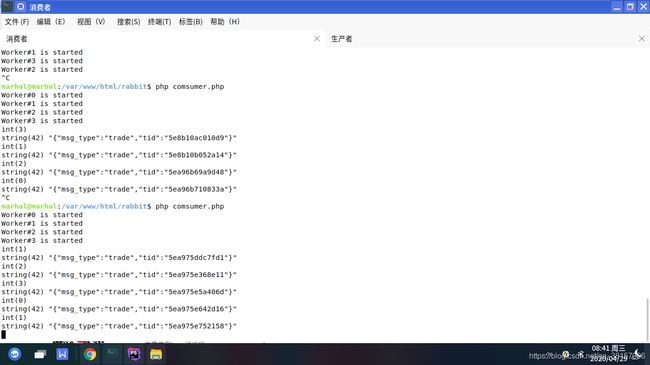This screenshot has width=650, height=365.
Task: Open the 视图(V) menu
Action: [x=91, y=22]
